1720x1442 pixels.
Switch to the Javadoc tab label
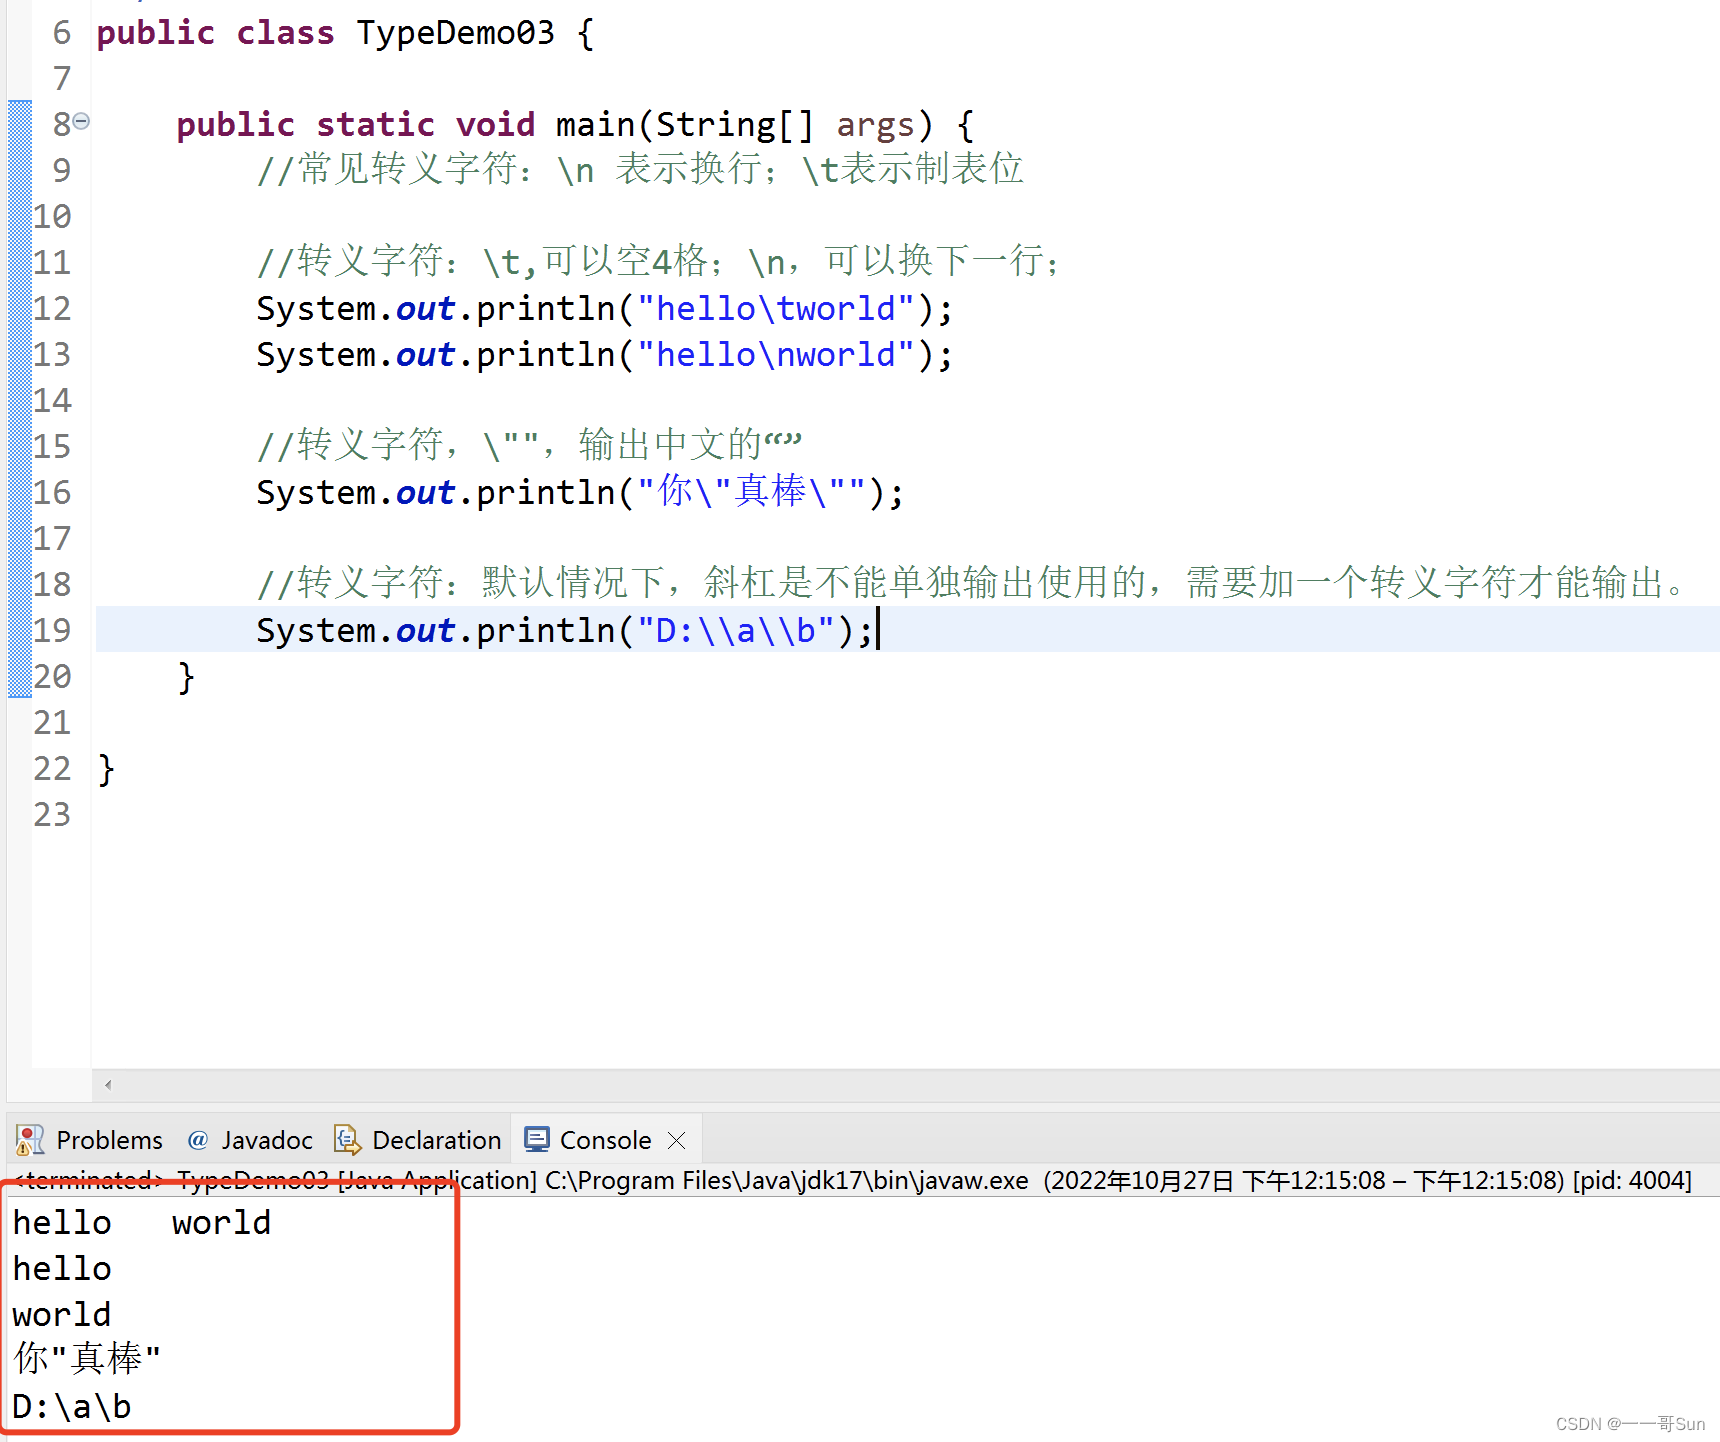pyautogui.click(x=266, y=1140)
